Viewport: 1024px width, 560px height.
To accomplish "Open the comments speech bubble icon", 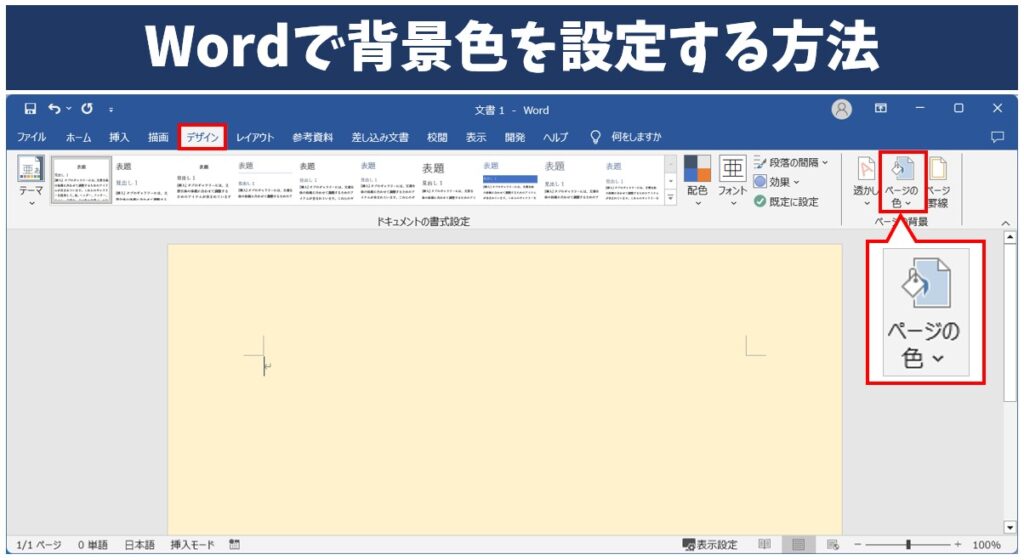I will click(997, 136).
